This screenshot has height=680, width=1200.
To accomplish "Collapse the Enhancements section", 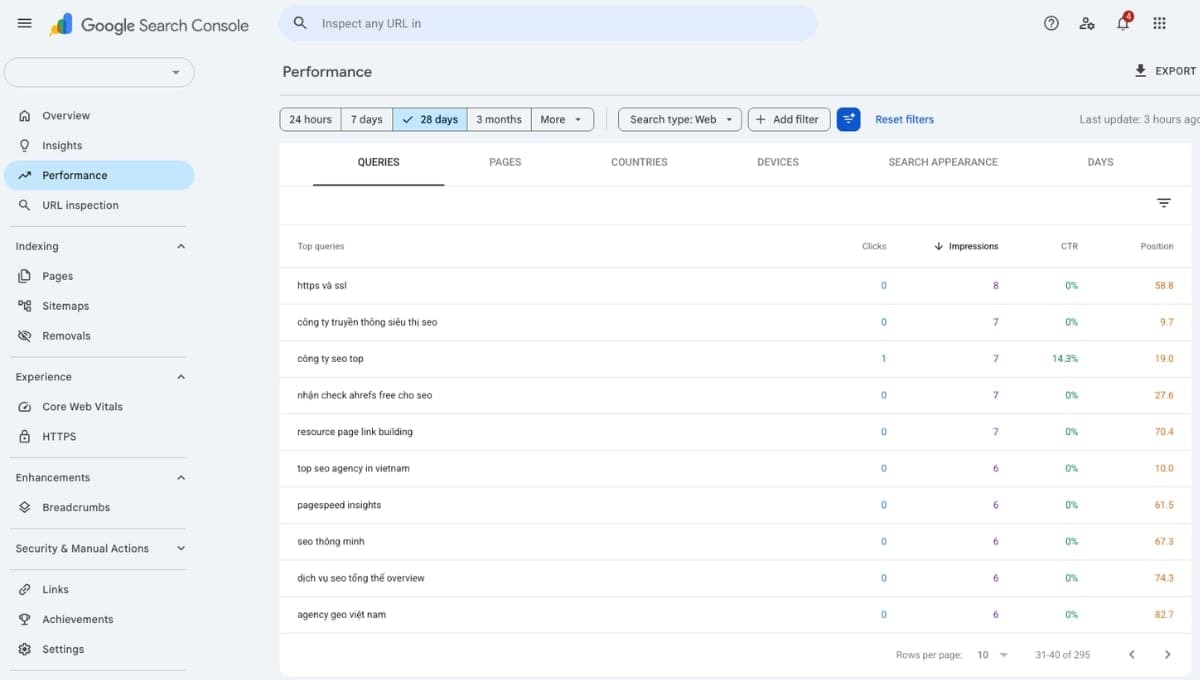I will click(x=181, y=478).
